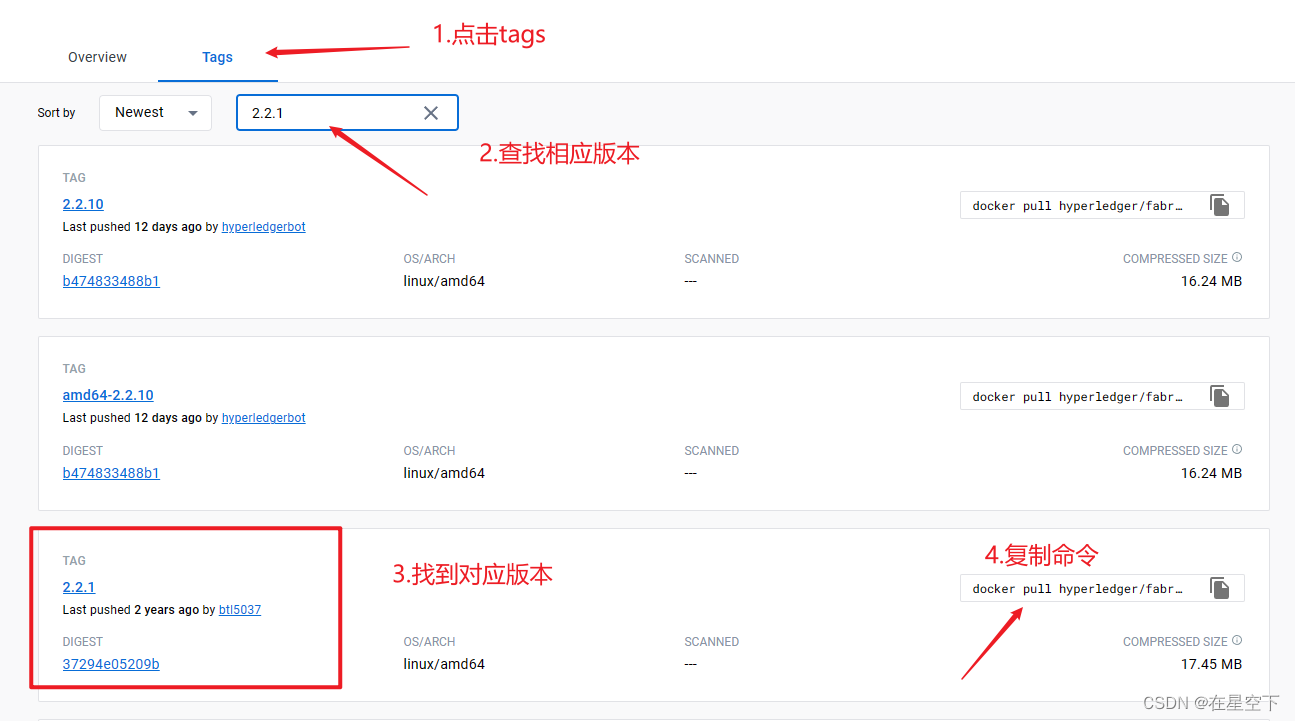Open digest 37294e05209b
Viewport: 1295px width, 721px height.
[x=111, y=664]
